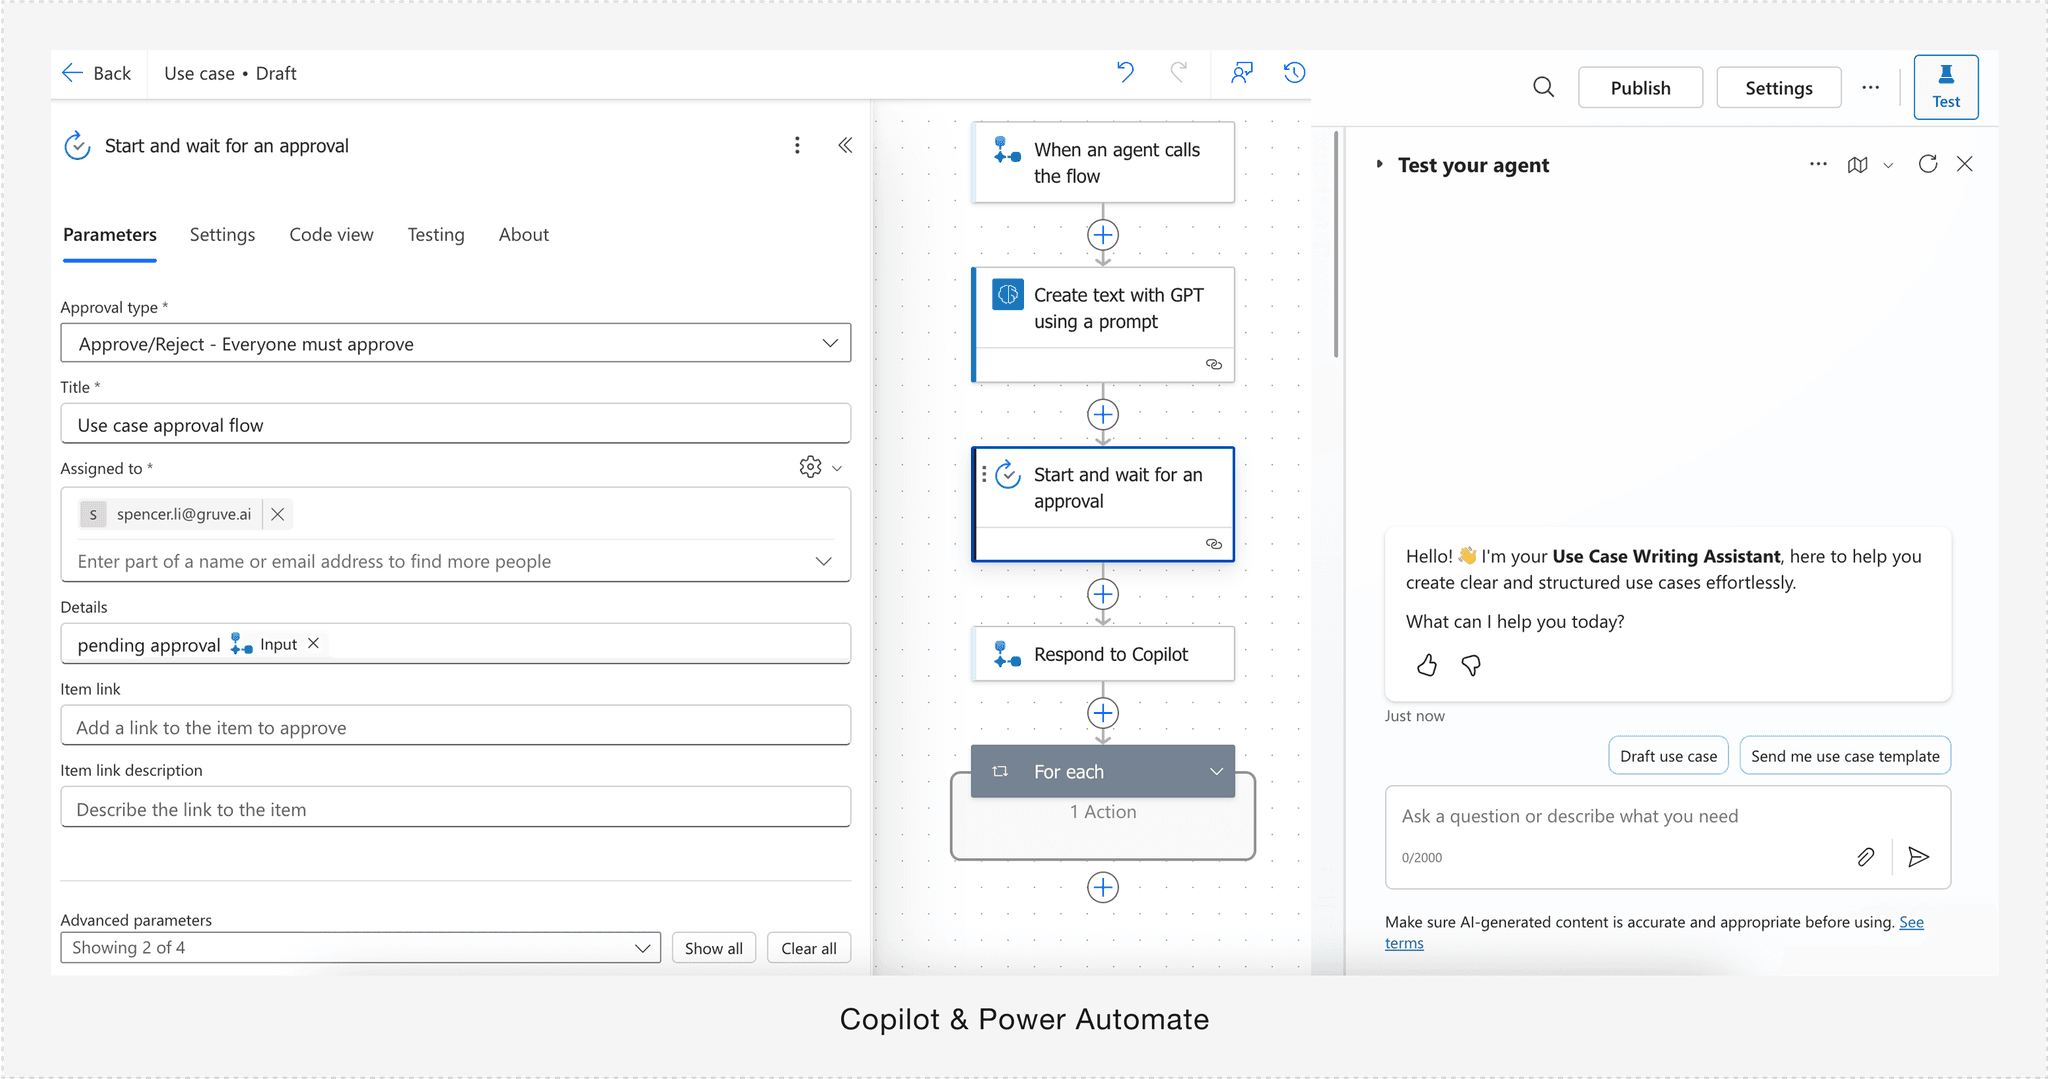Click the top bar Settings button

tap(1779, 88)
